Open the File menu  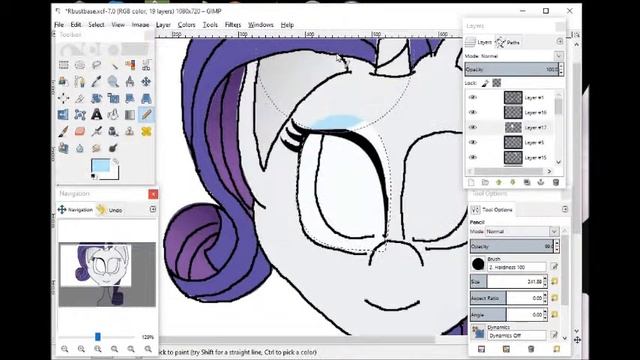(x=59, y=25)
